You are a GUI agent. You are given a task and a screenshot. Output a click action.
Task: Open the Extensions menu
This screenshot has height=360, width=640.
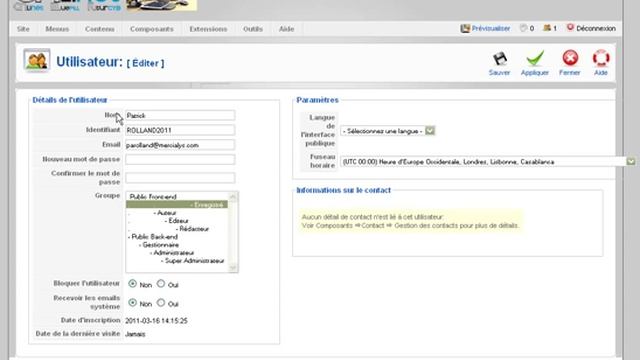click(x=208, y=29)
